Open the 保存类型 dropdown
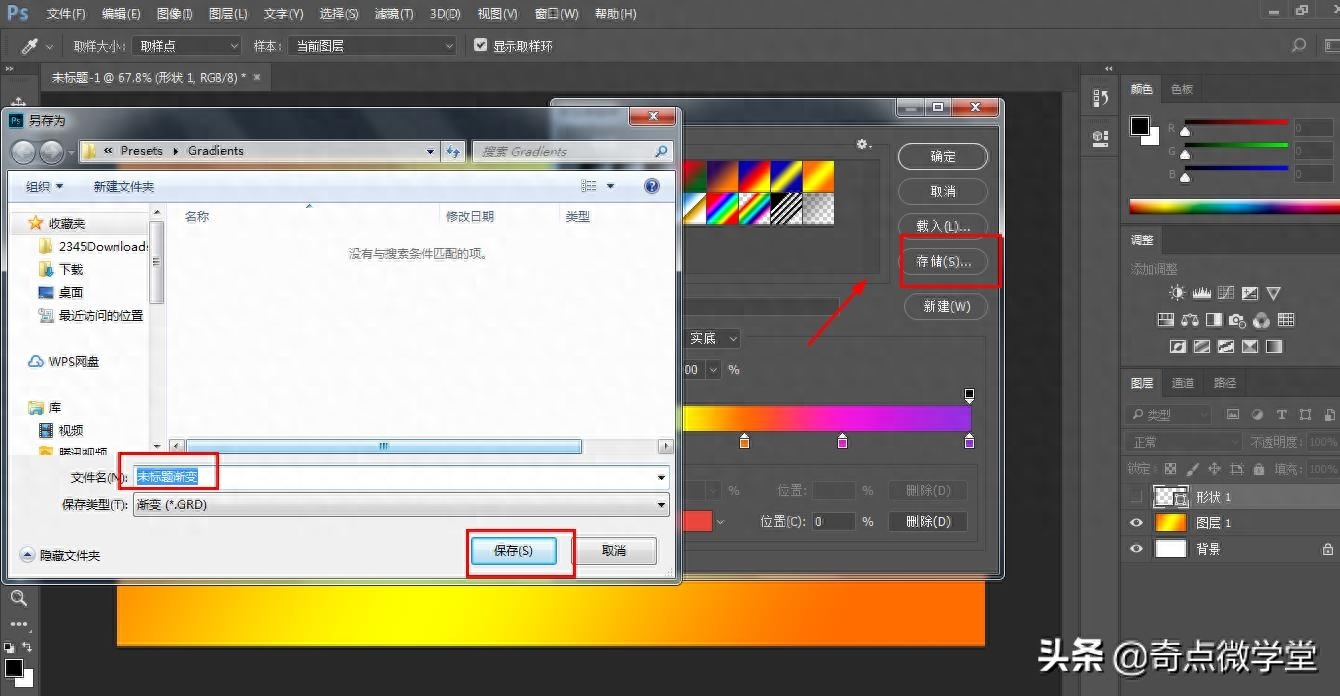Viewport: 1340px width, 696px height. coord(661,505)
